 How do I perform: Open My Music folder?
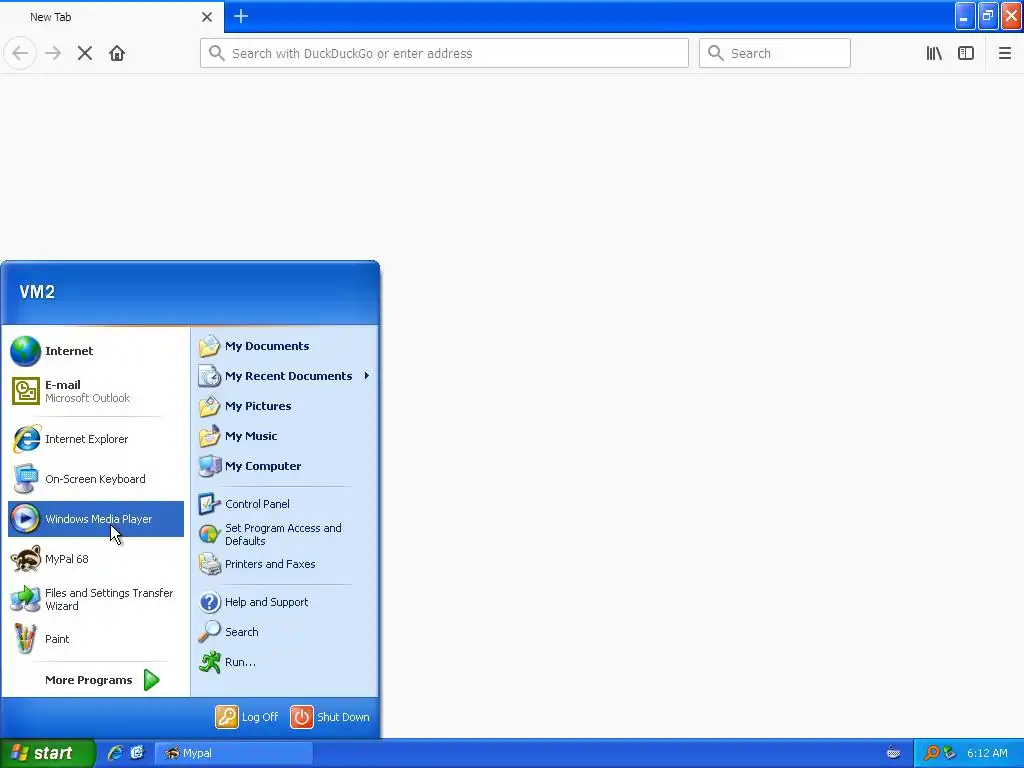tap(285, 436)
